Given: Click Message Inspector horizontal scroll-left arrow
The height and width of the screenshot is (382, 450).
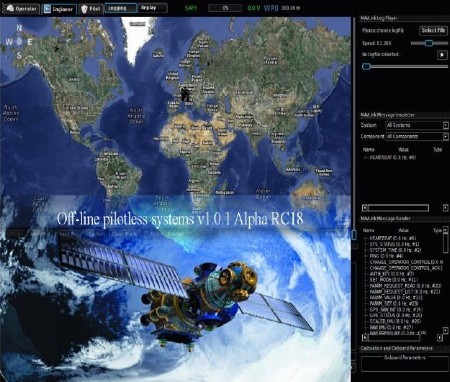Looking at the screenshot, I should point(365,208).
